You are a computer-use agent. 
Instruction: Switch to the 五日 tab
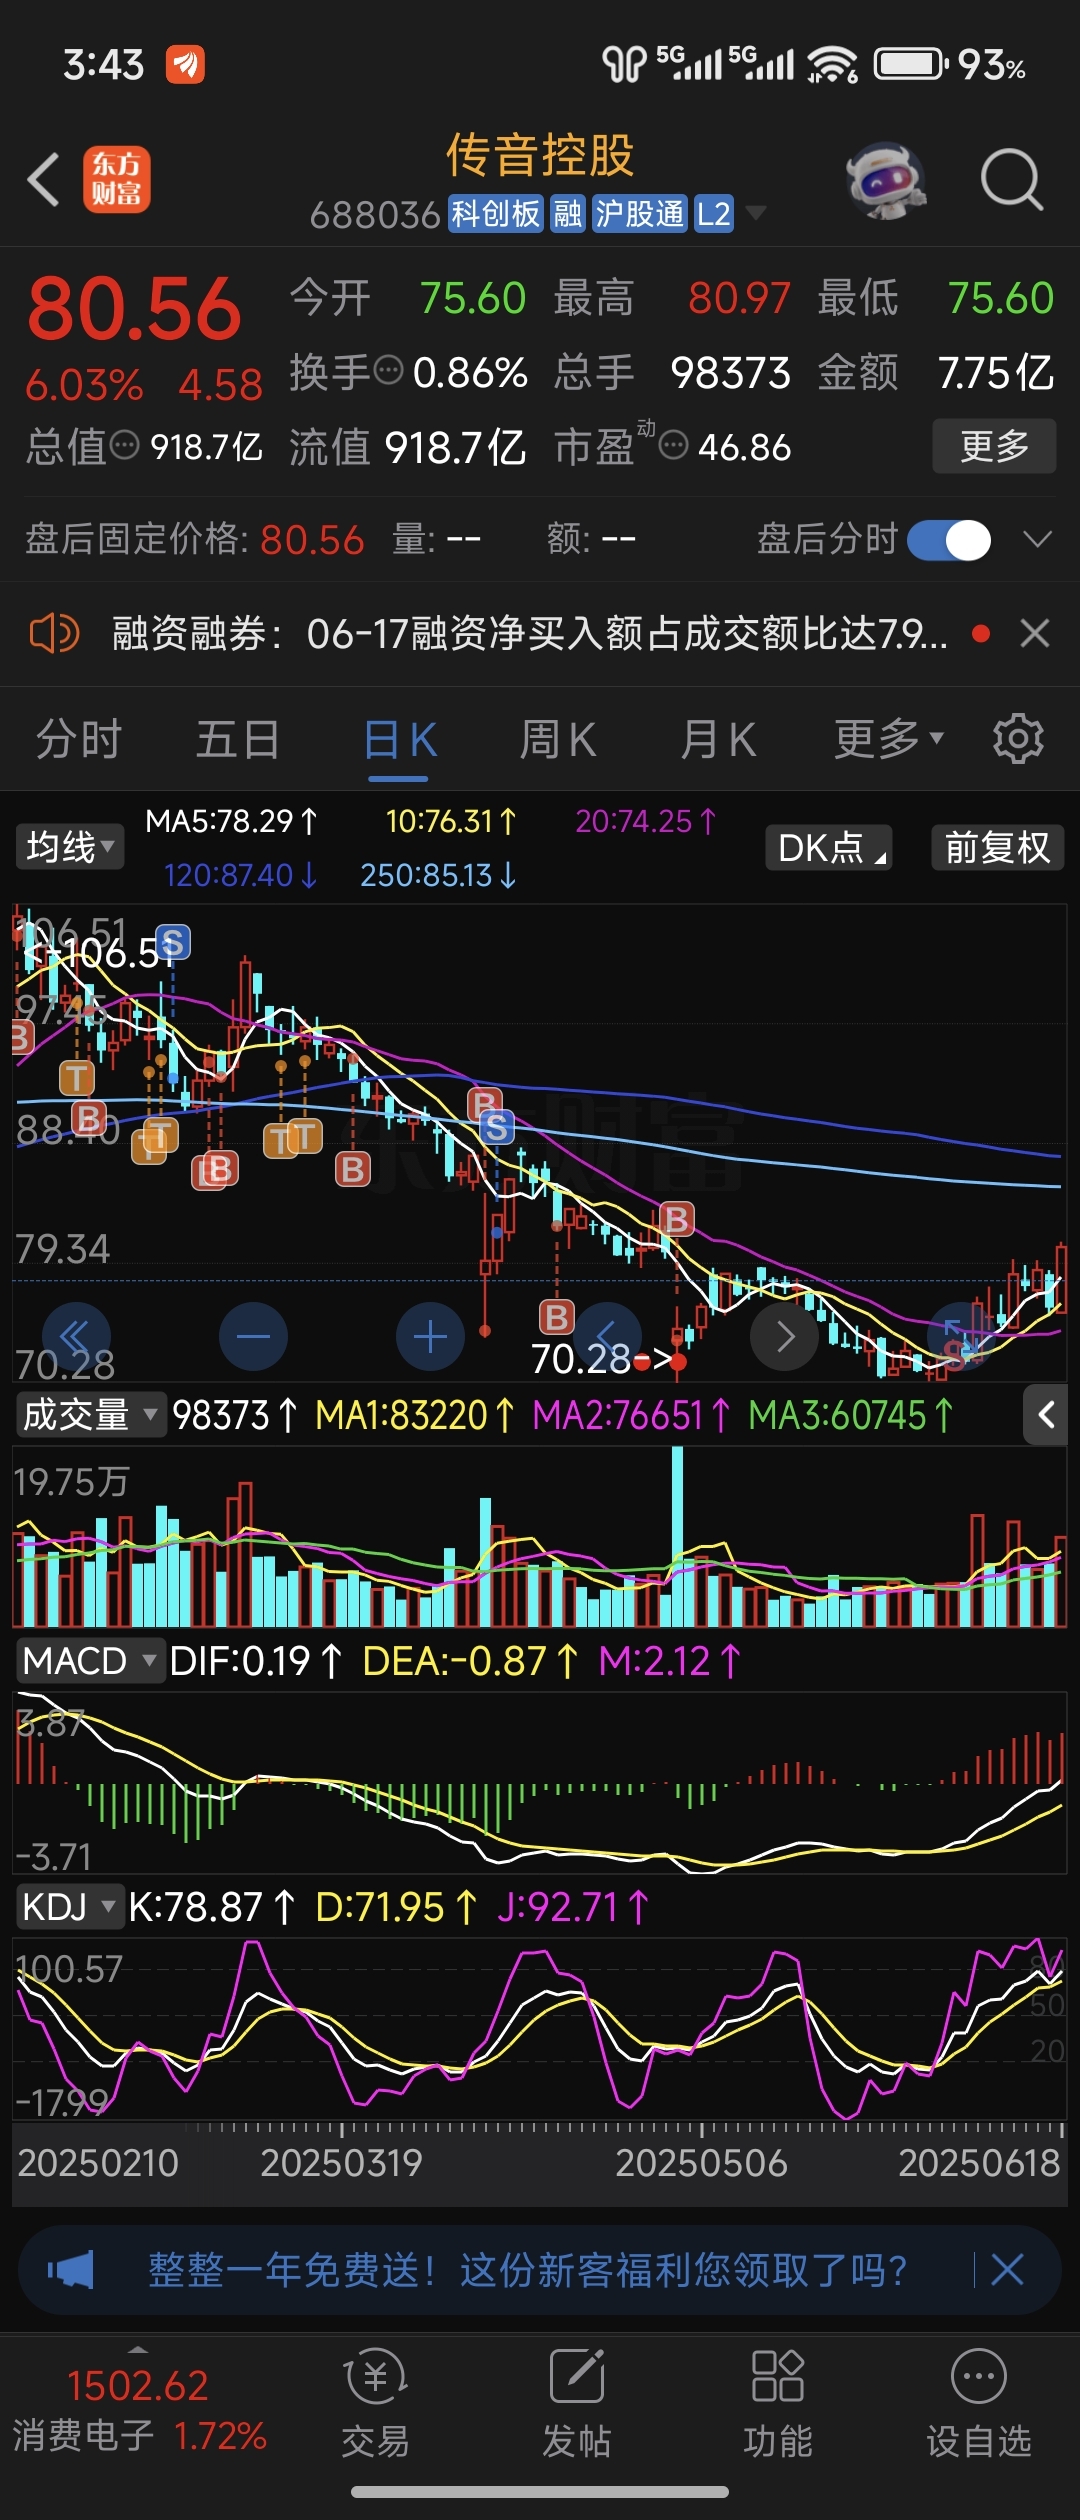click(x=238, y=740)
